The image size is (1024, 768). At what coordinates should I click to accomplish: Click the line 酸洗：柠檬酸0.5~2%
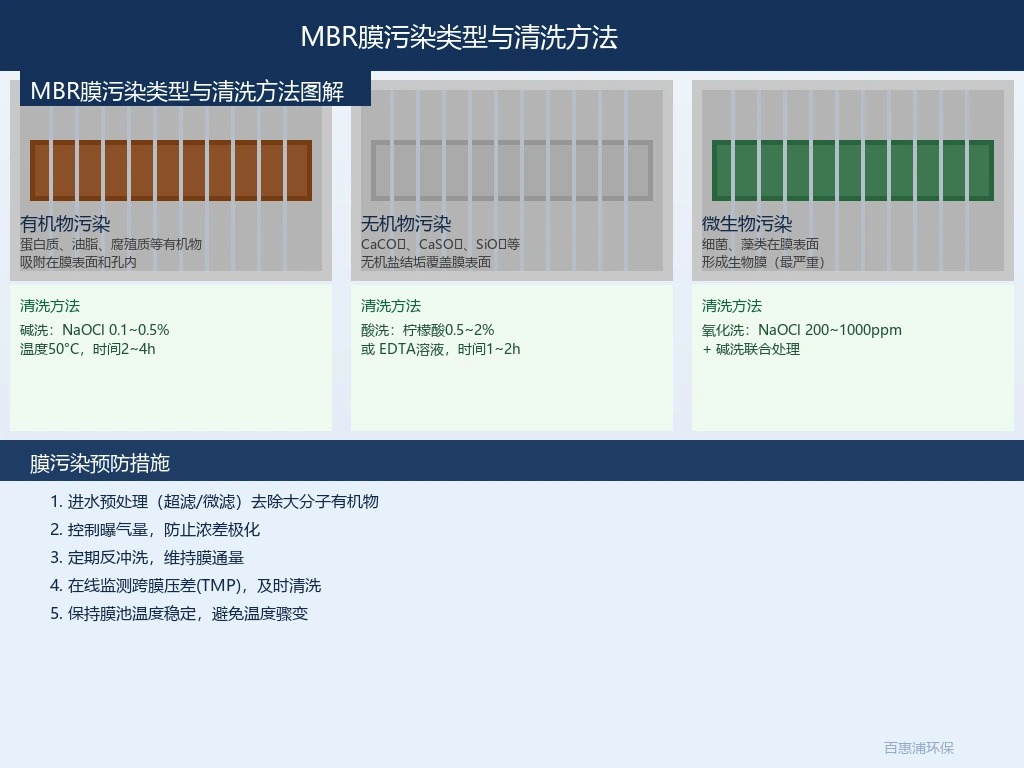tap(428, 330)
